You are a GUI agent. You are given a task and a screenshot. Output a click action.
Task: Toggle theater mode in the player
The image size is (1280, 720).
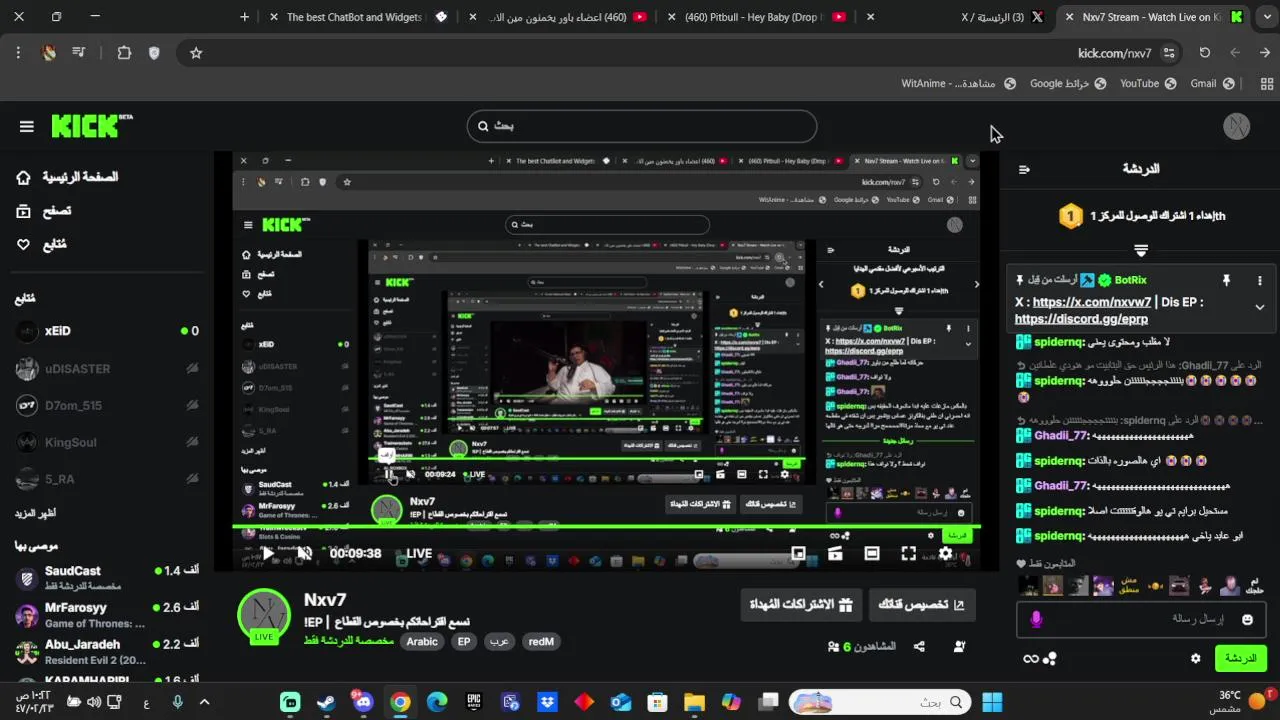pos(872,553)
